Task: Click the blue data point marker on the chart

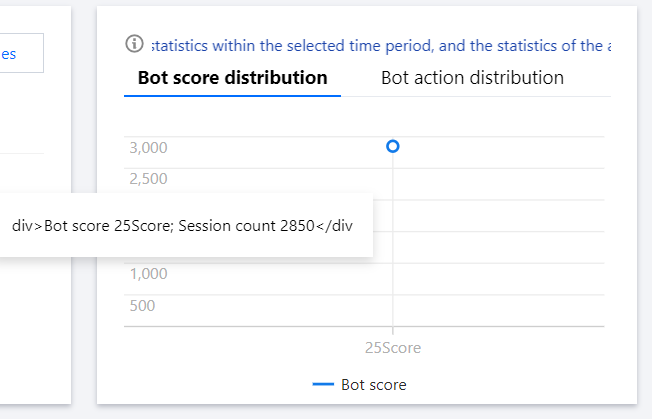Action: pyautogui.click(x=393, y=146)
